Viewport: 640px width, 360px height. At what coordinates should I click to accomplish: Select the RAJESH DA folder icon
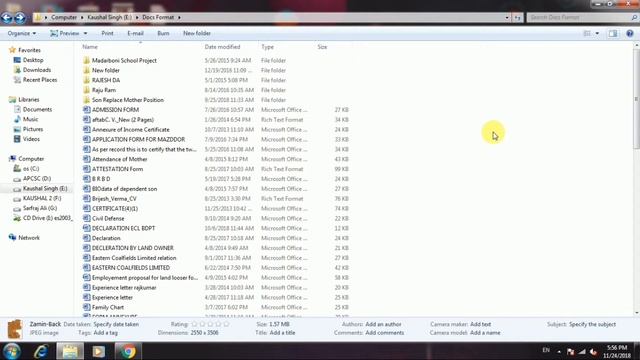87,80
